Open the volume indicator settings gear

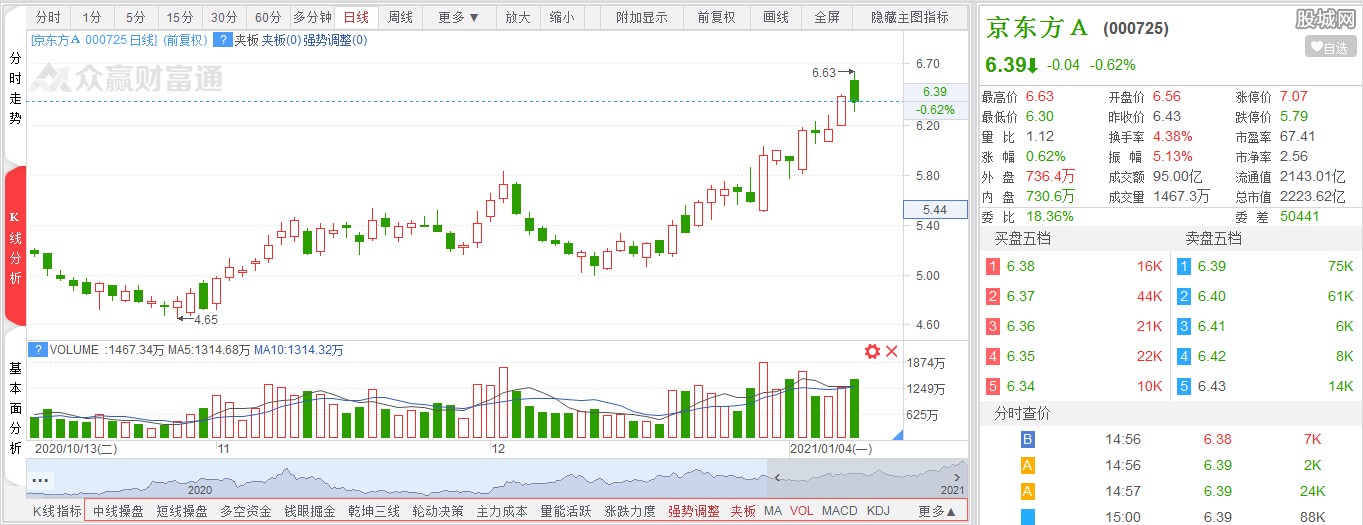872,351
